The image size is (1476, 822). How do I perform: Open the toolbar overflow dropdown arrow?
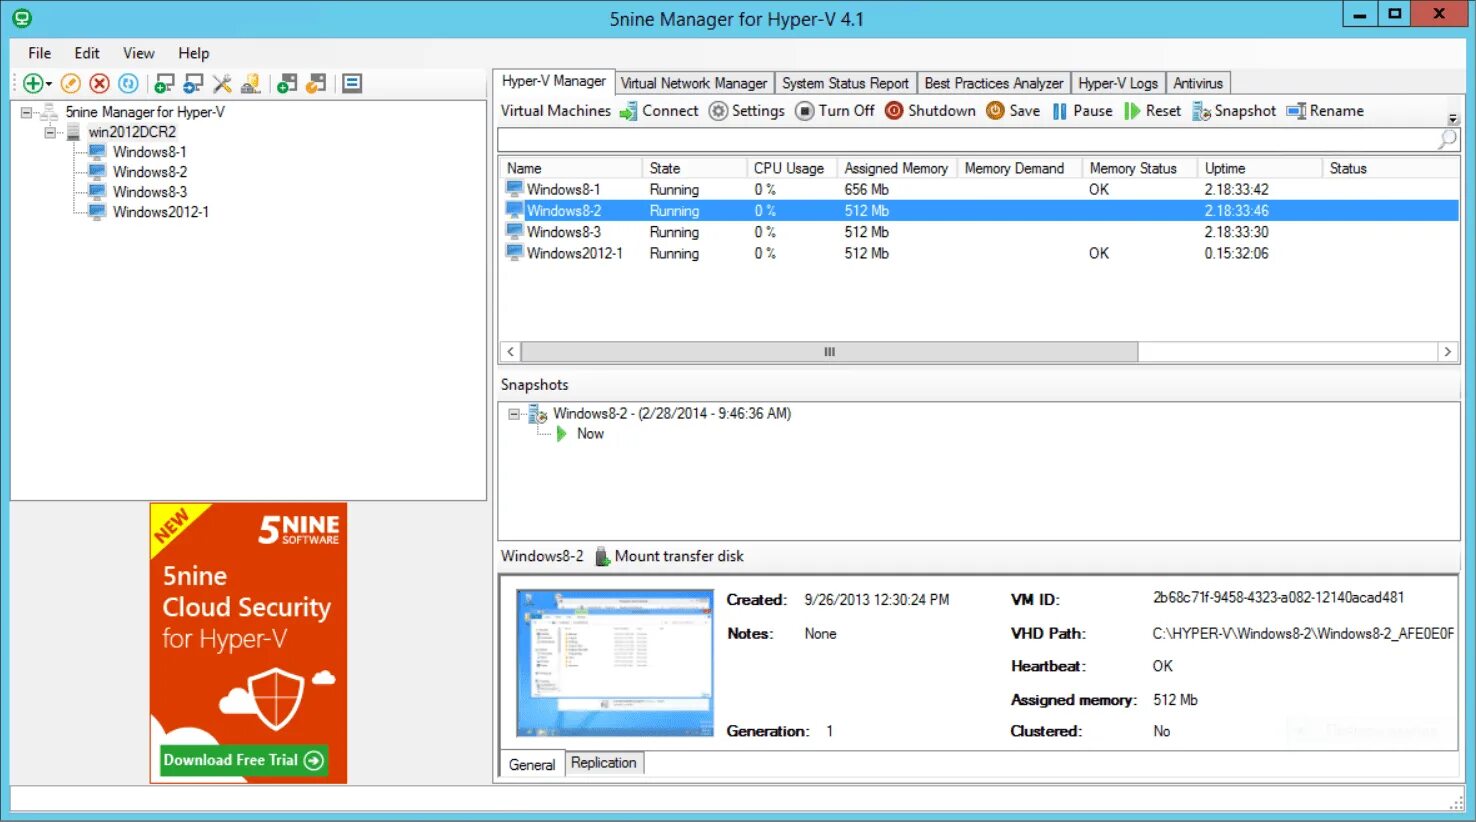(x=1453, y=118)
